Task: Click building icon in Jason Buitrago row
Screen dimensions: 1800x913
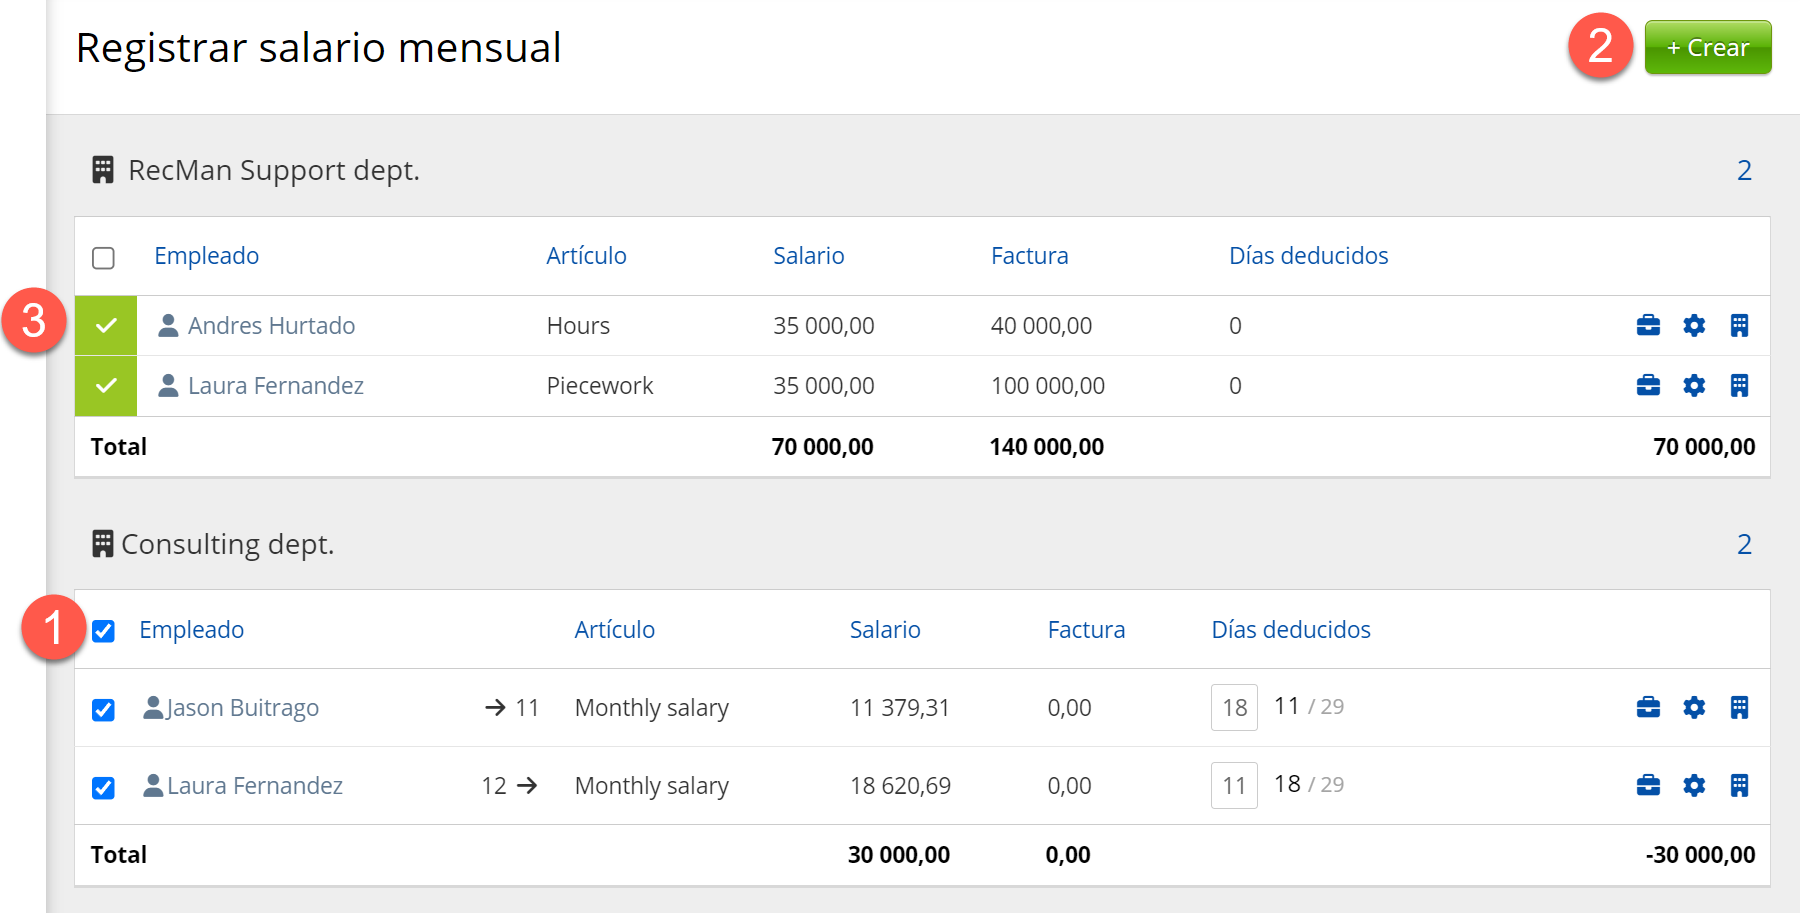Action: pyautogui.click(x=1739, y=708)
